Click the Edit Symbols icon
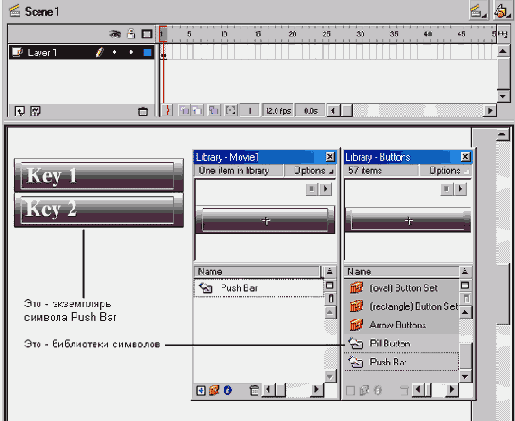This screenshot has height=421, width=515. [x=502, y=11]
